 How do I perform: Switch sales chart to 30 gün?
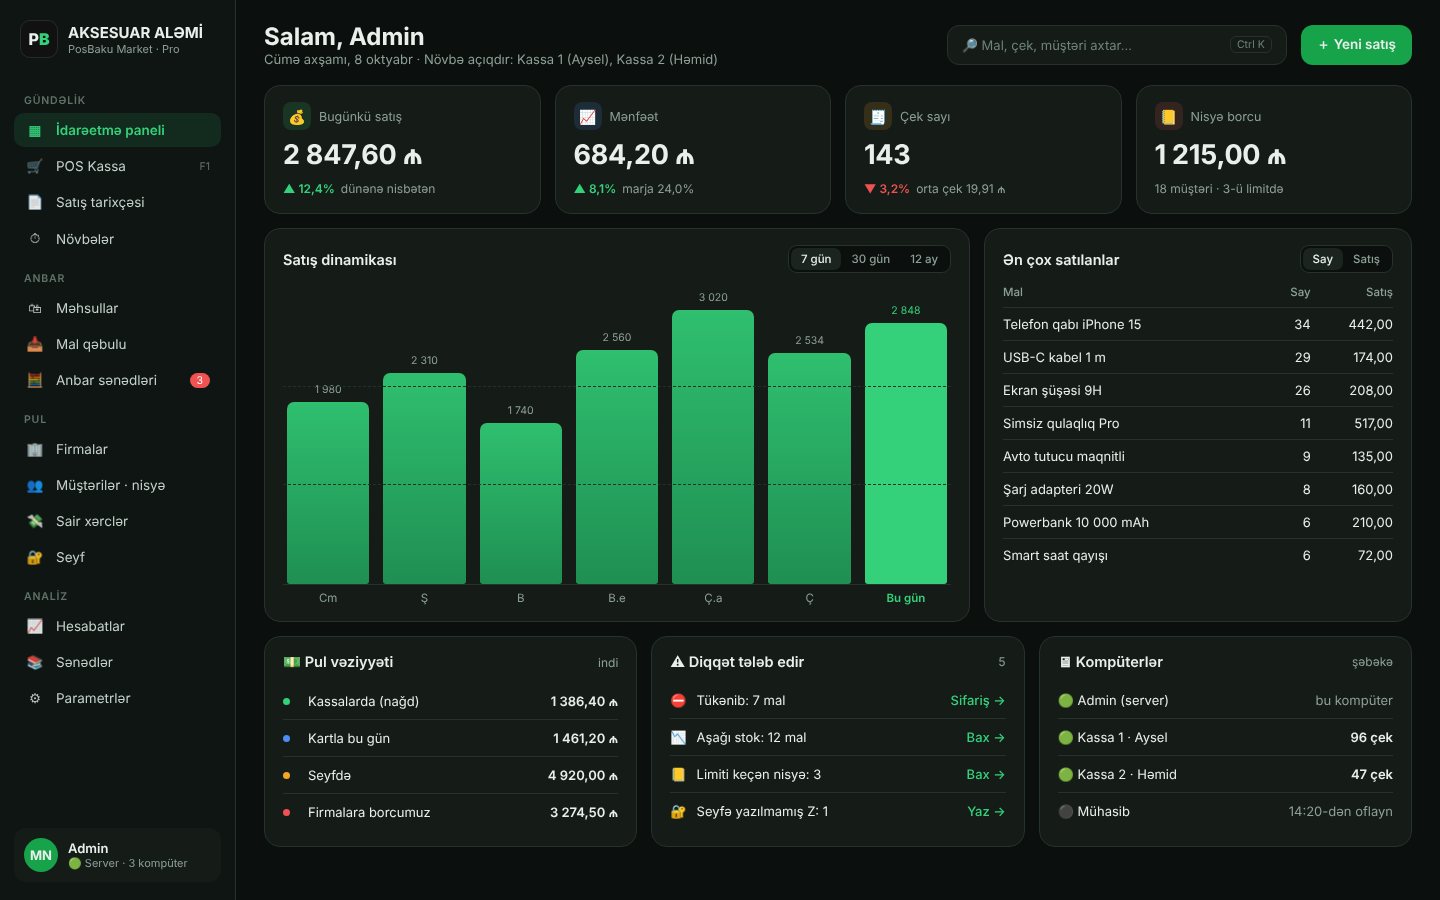coord(870,259)
